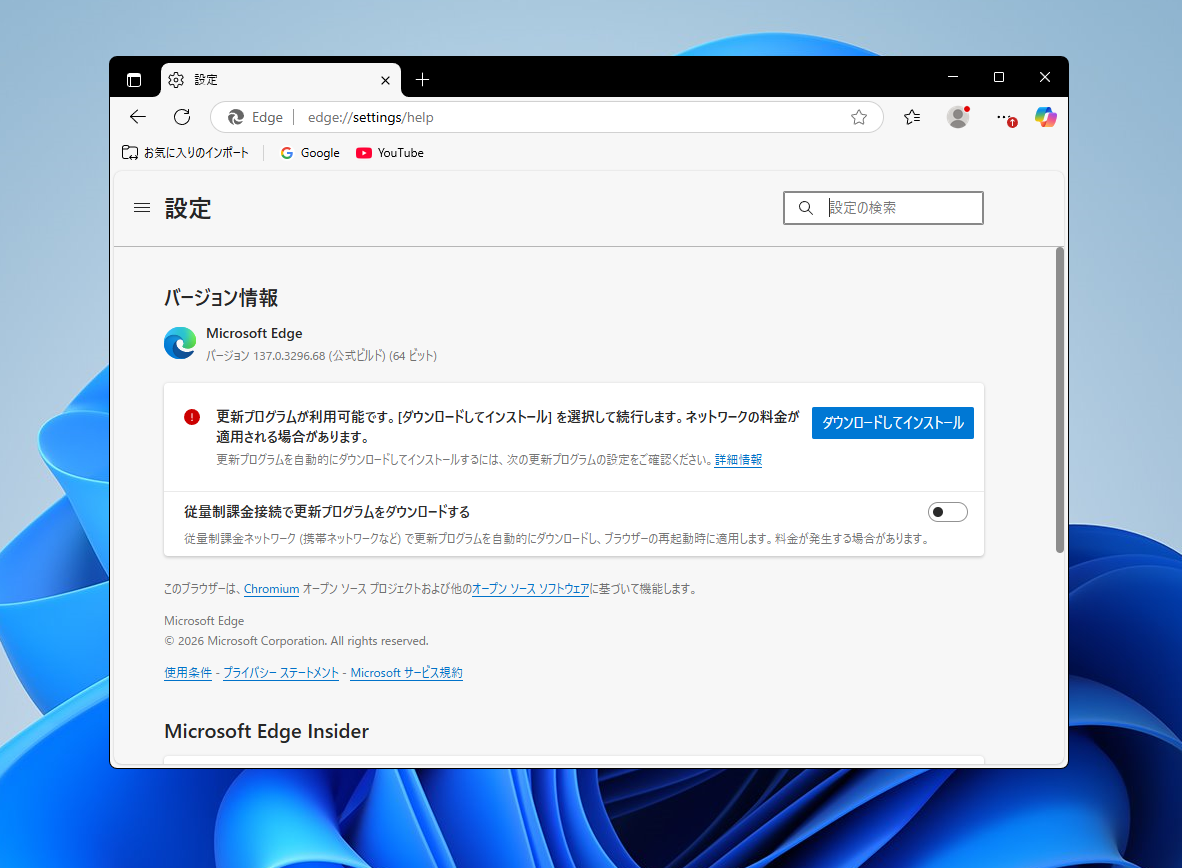Open Settings and more (three dots) menu
The image size is (1182, 868).
[1005, 117]
